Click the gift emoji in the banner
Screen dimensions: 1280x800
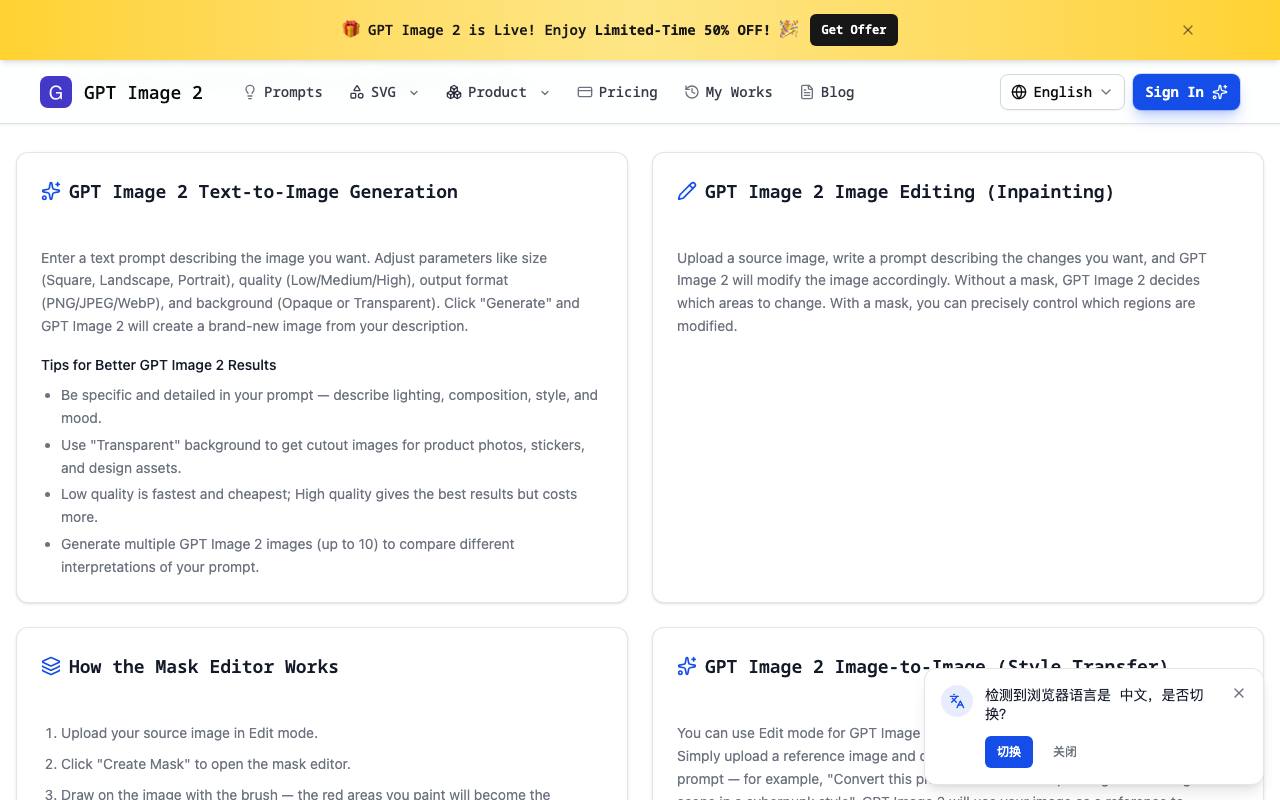pos(351,29)
